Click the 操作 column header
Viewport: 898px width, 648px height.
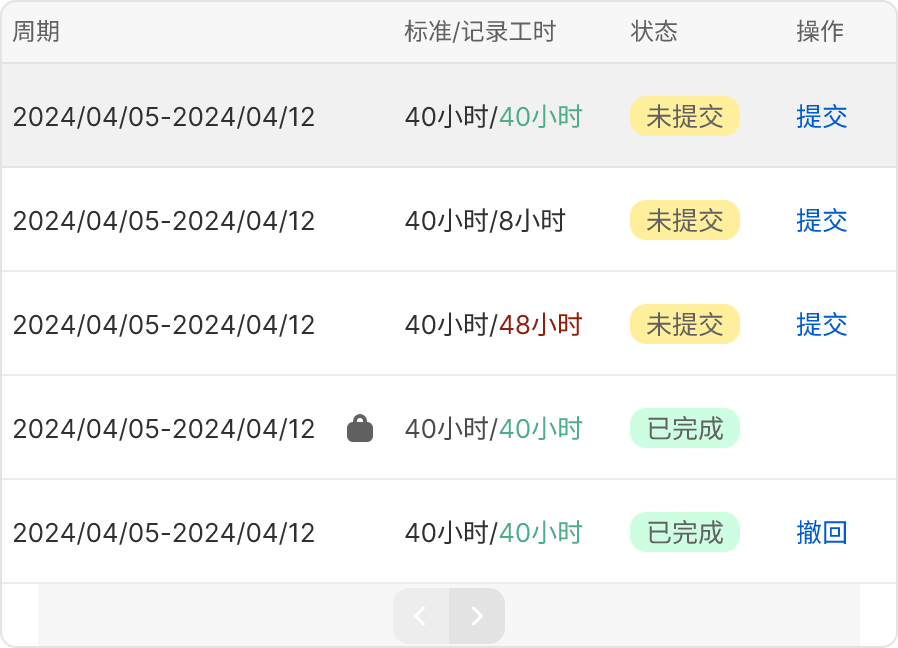820,32
